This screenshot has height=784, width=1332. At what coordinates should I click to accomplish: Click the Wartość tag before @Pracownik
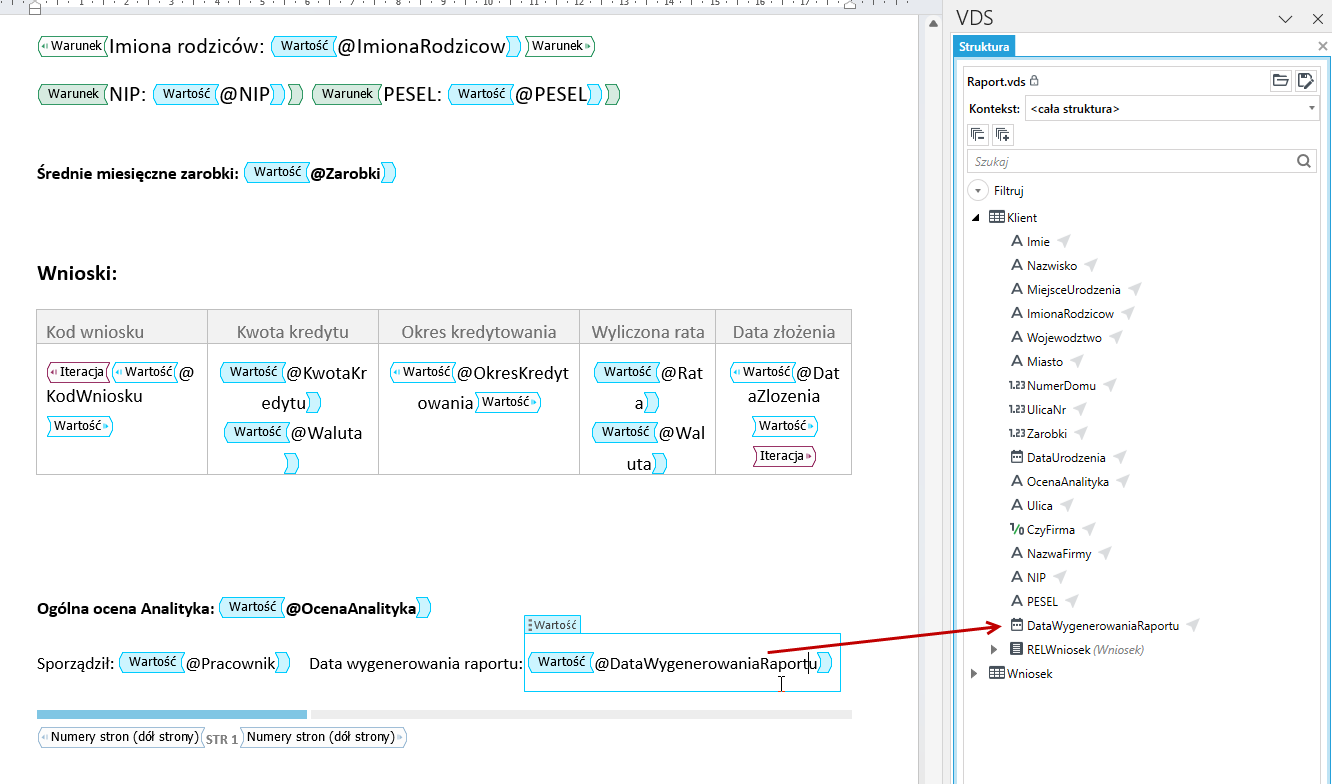pos(152,662)
